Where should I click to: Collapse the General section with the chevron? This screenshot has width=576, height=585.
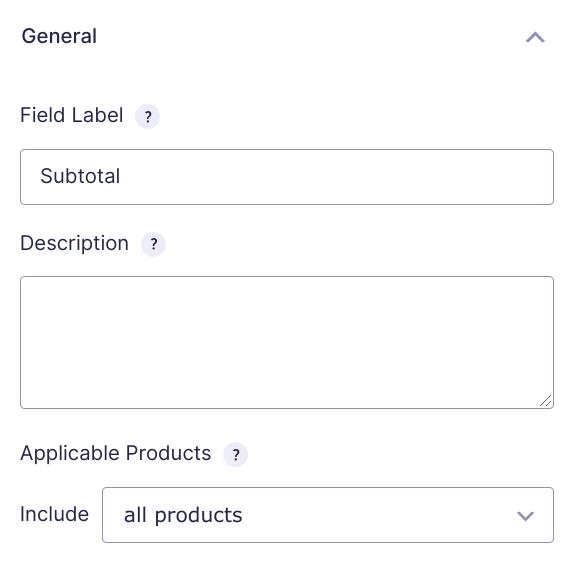pos(535,37)
